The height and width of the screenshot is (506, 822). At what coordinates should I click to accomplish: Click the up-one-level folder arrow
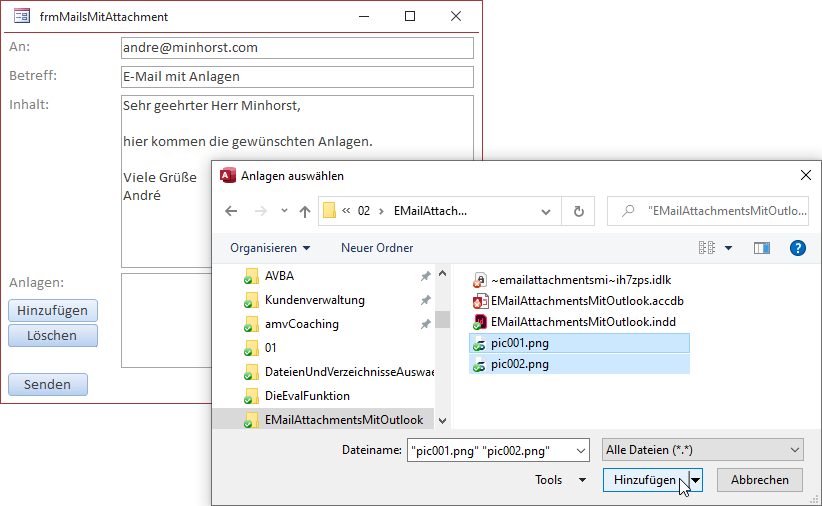point(304,211)
